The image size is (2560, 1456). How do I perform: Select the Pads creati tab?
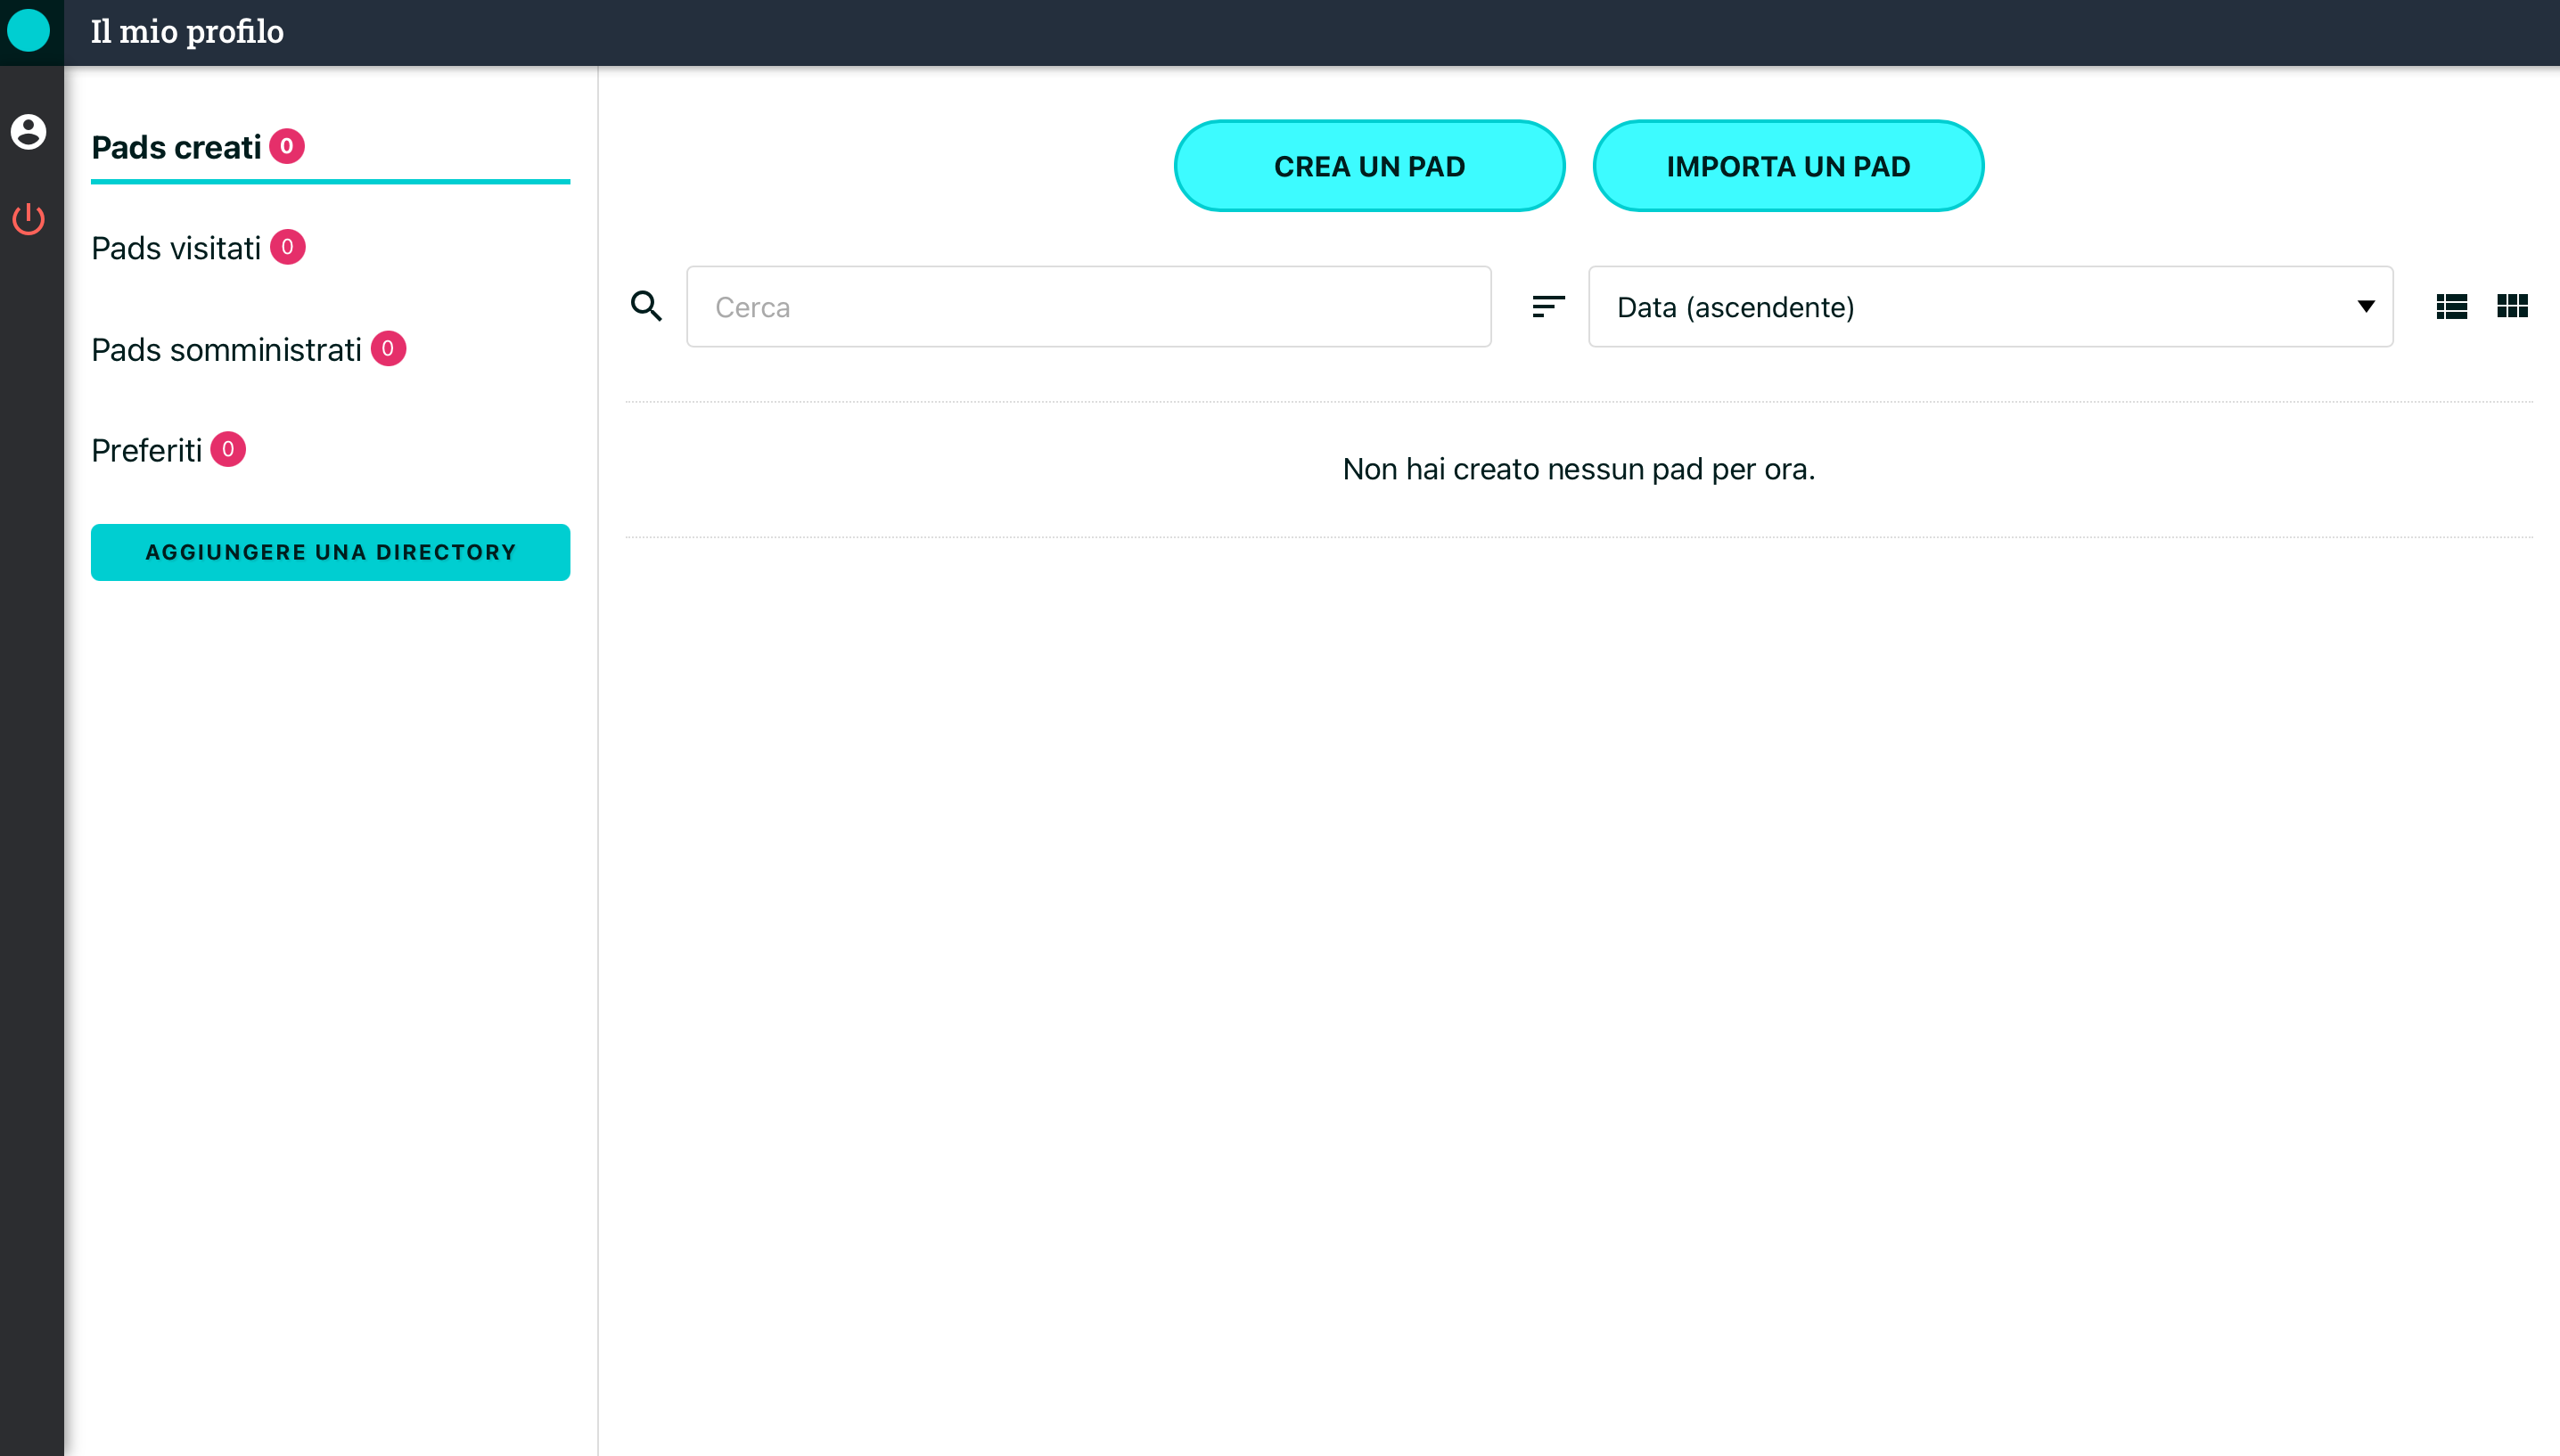[x=330, y=148]
